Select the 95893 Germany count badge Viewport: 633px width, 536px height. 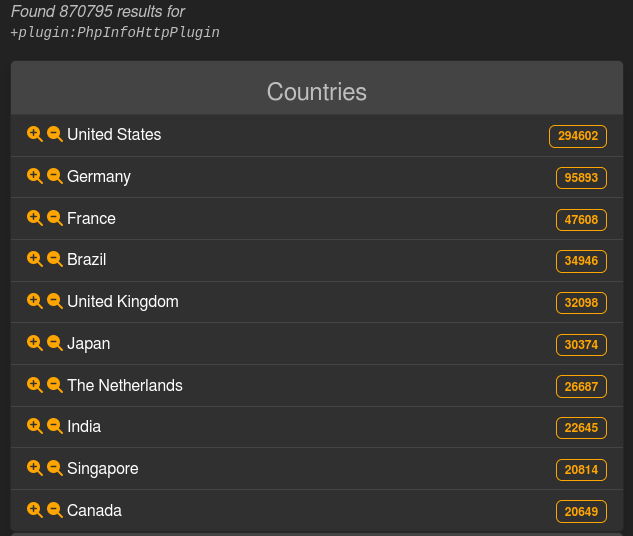point(581,178)
